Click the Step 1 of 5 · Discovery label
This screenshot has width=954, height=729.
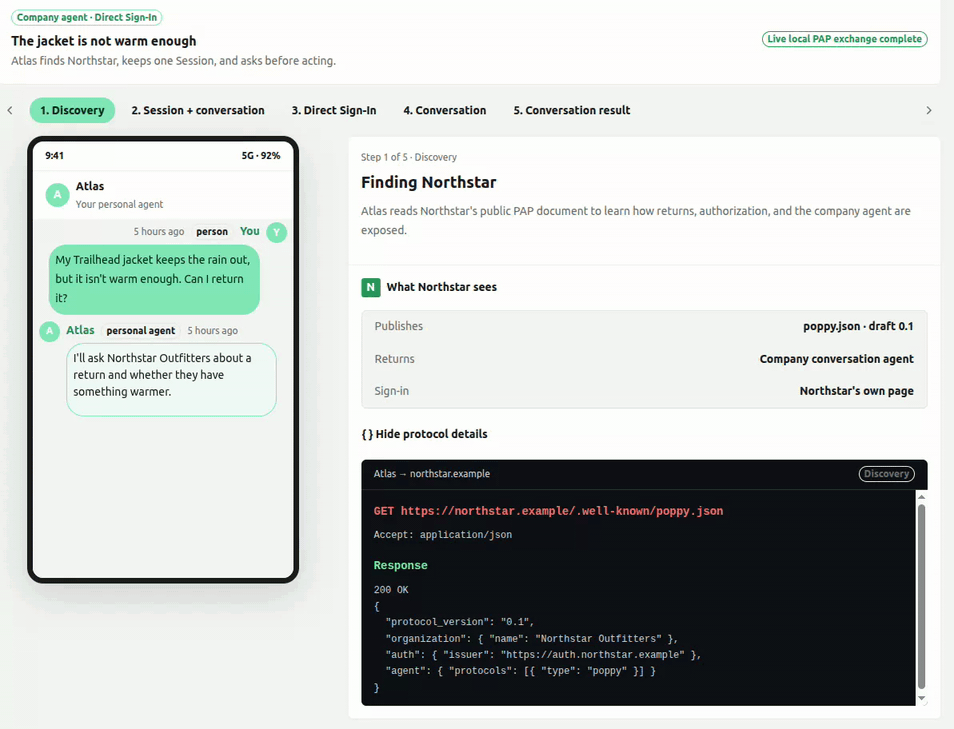(x=408, y=158)
